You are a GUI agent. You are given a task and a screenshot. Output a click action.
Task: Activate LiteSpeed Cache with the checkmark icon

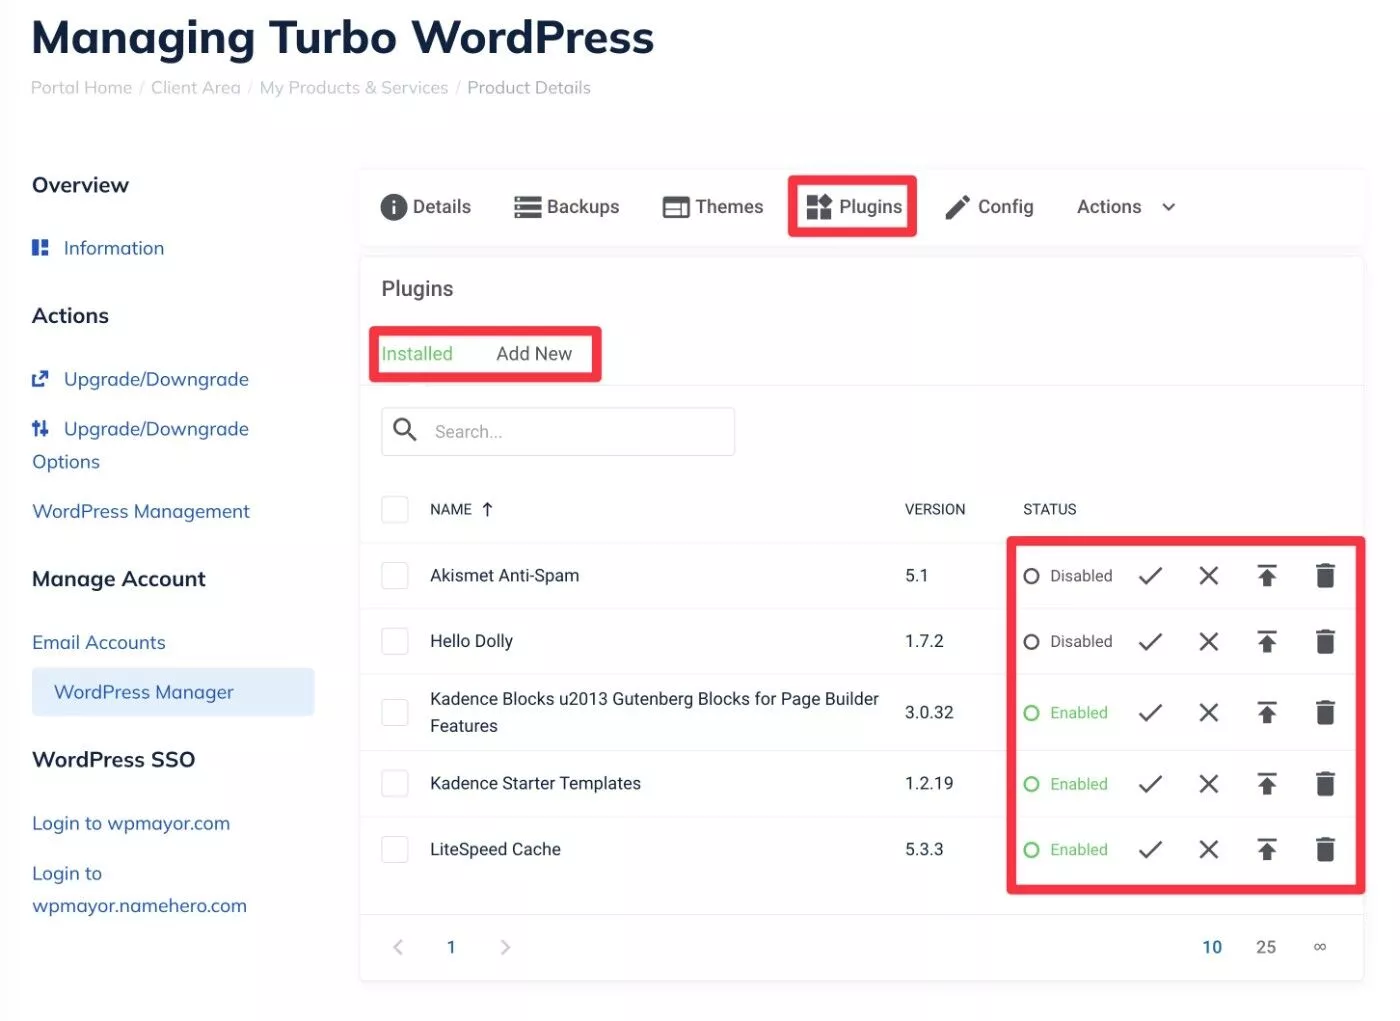[x=1150, y=850]
